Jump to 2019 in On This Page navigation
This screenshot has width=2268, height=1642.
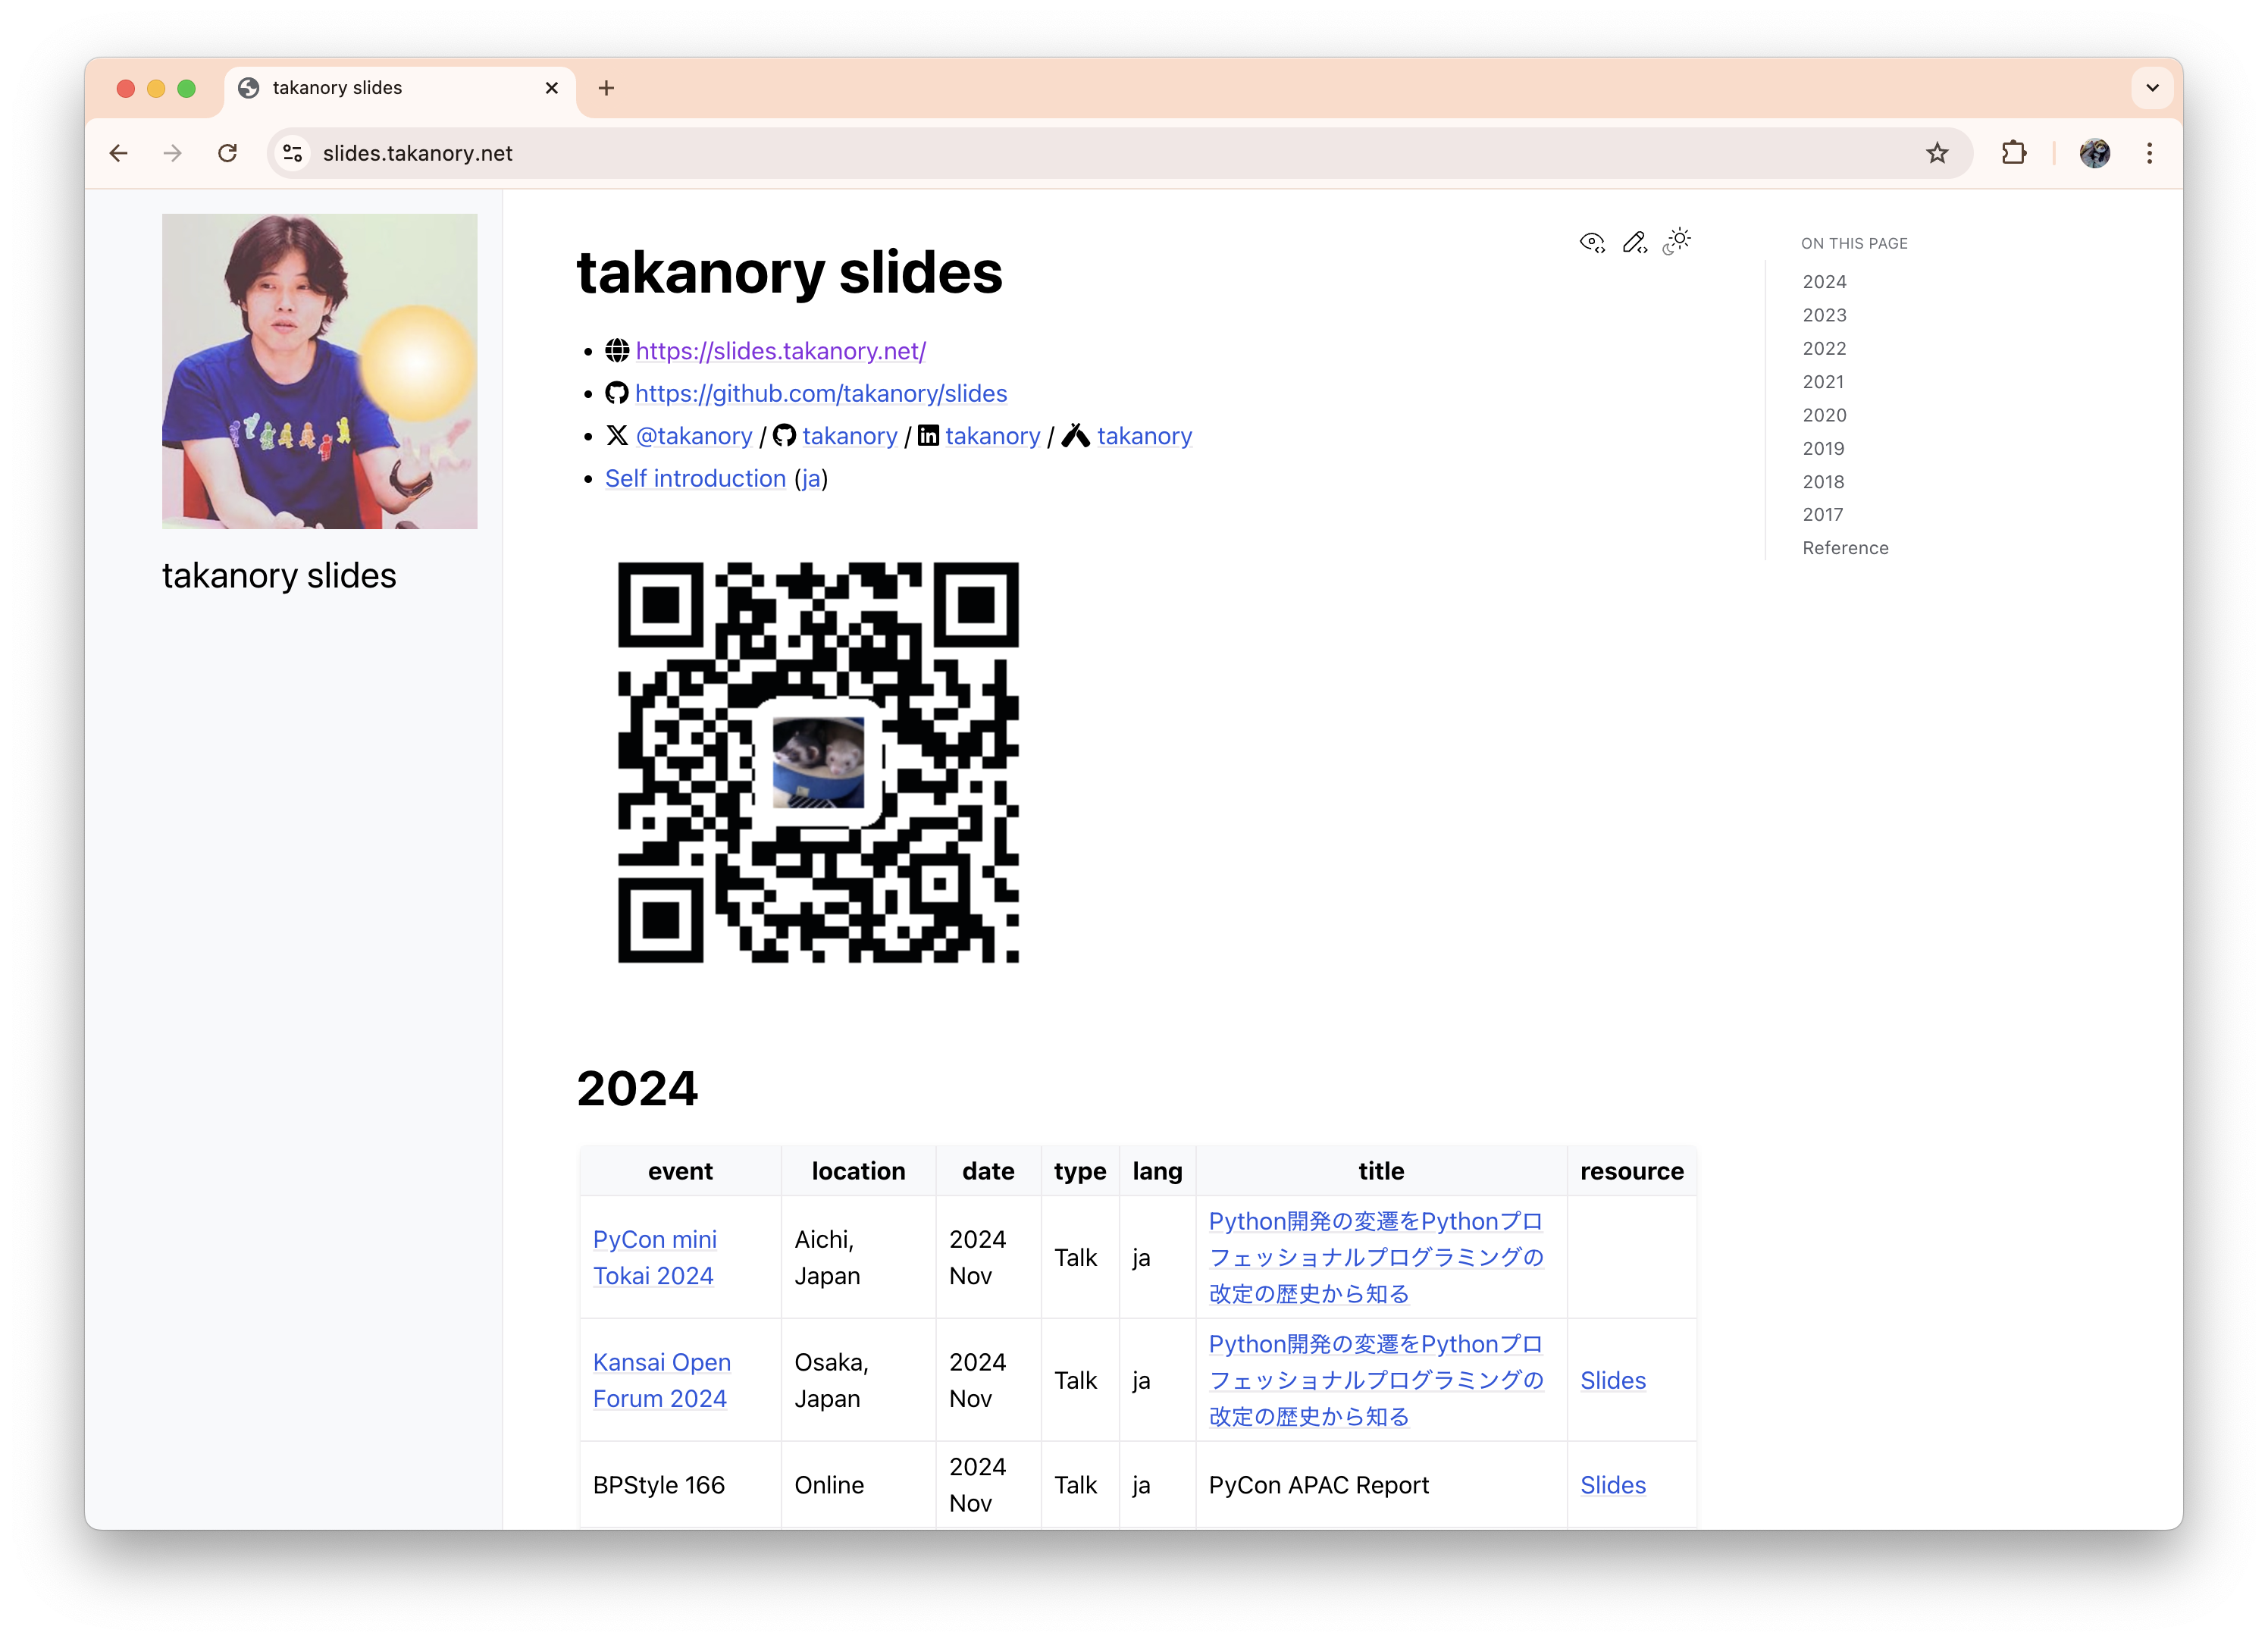[x=1823, y=448]
